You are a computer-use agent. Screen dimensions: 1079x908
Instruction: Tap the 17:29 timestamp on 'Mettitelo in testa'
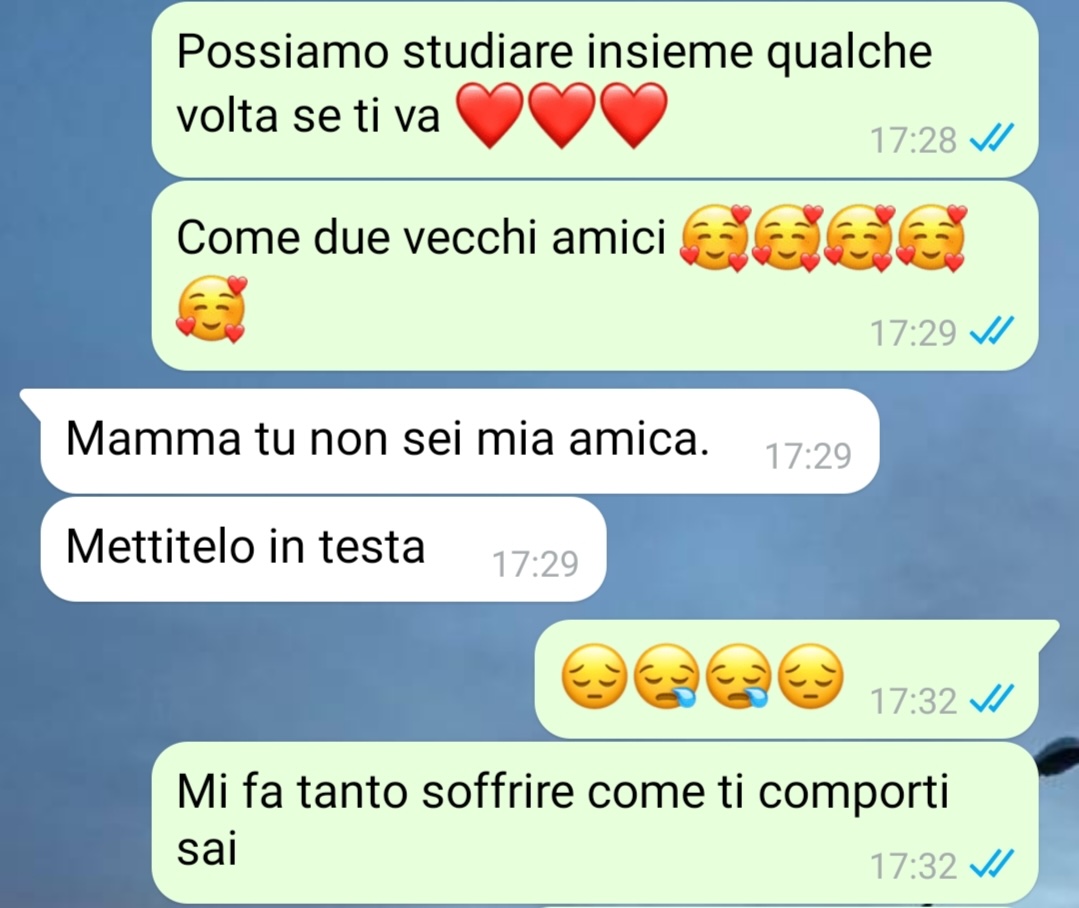(x=535, y=564)
